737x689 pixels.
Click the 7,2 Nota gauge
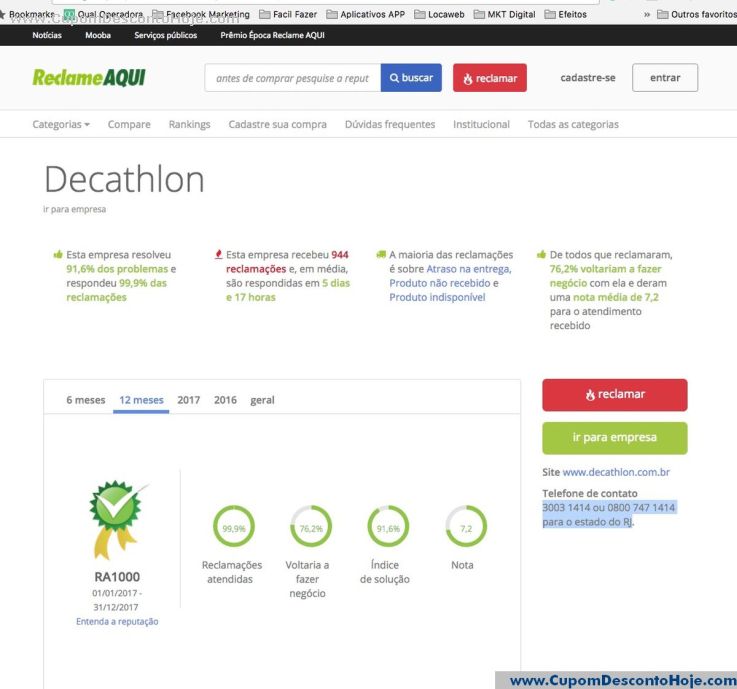466,526
